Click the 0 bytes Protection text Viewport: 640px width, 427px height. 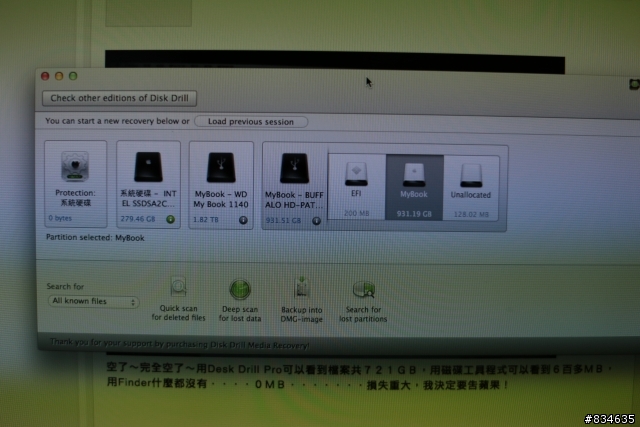pyautogui.click(x=60, y=218)
